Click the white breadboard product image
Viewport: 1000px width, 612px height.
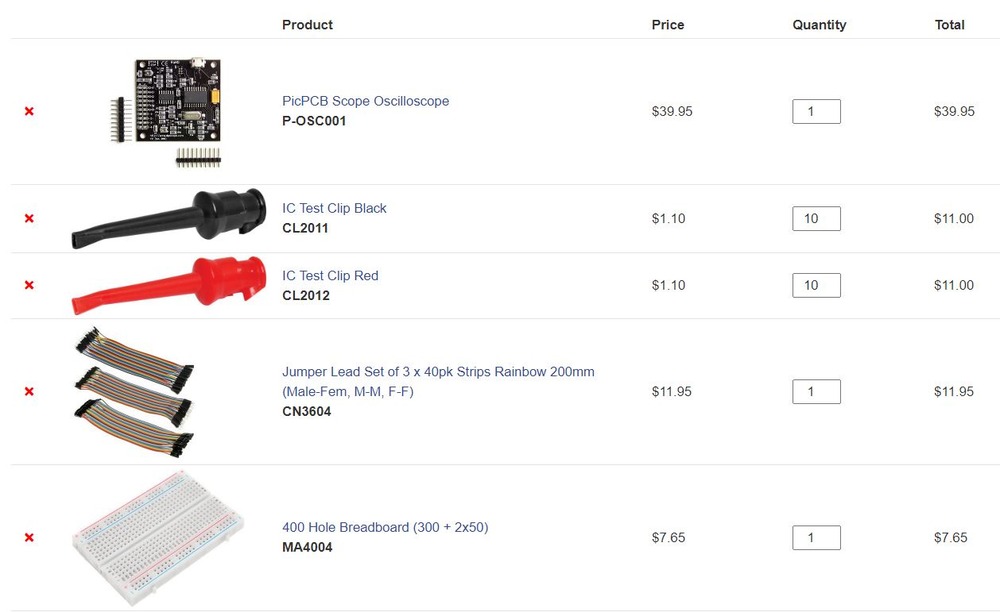pyautogui.click(x=158, y=538)
